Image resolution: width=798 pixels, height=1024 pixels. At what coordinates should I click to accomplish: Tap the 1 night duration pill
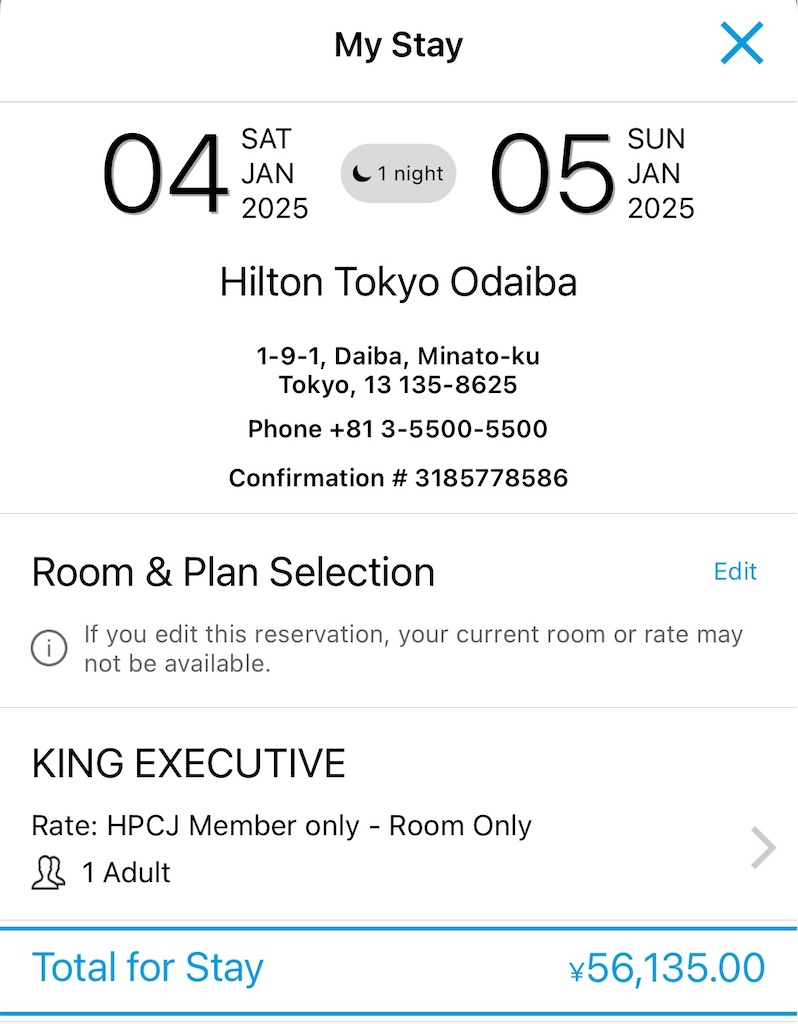[398, 174]
